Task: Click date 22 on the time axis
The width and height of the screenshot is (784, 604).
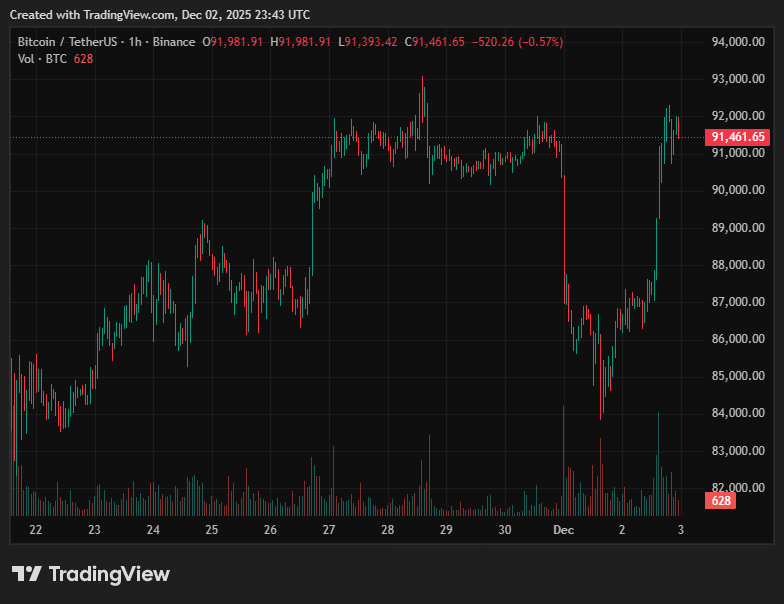Action: click(x=36, y=530)
